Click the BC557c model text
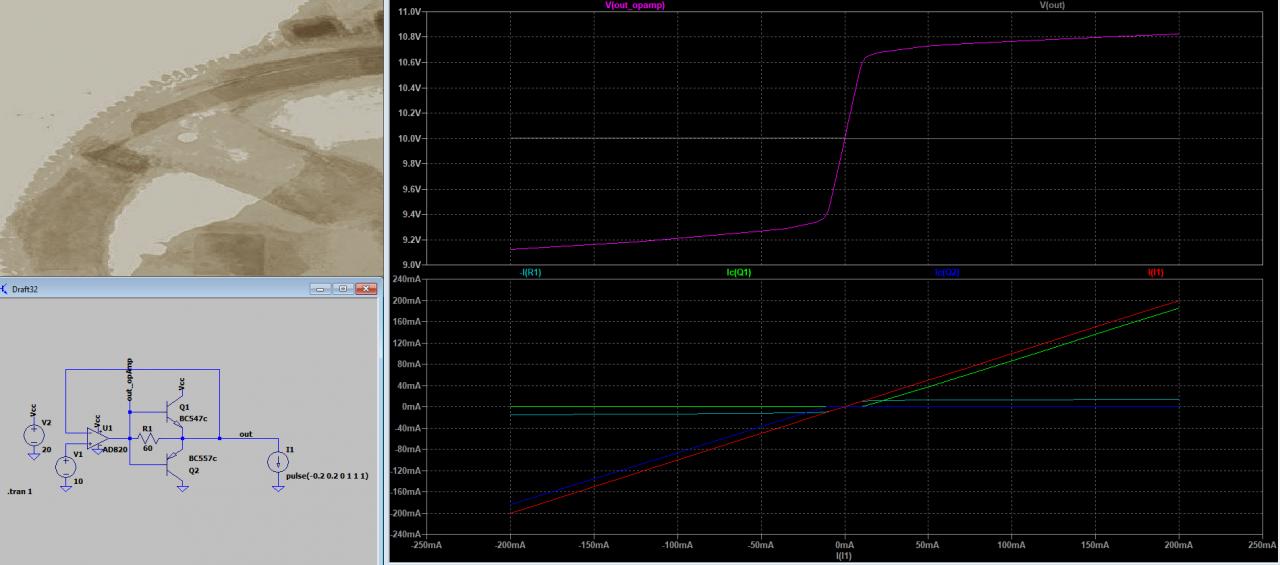Image resolution: width=1280 pixels, height=565 pixels. click(x=203, y=458)
